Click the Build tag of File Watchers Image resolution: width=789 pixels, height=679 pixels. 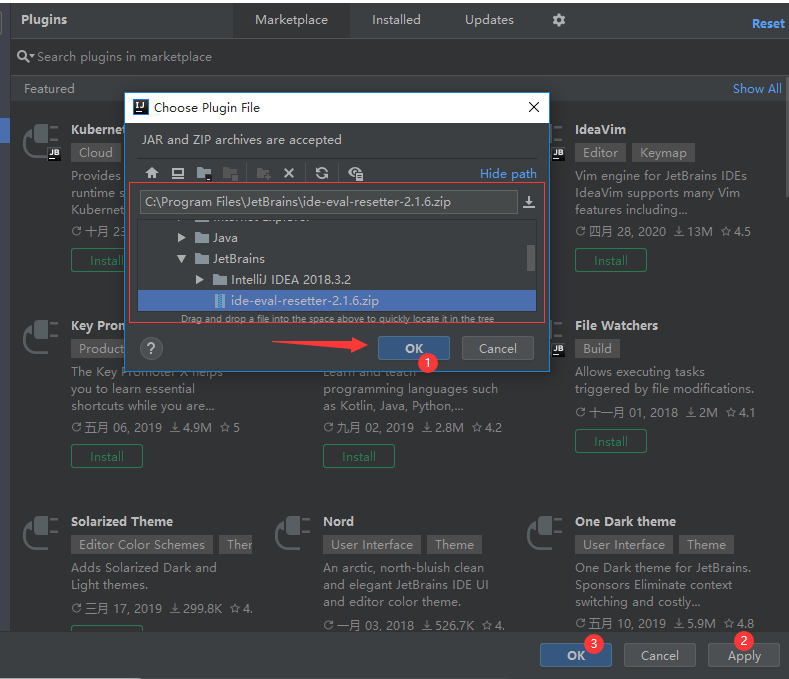click(x=597, y=348)
